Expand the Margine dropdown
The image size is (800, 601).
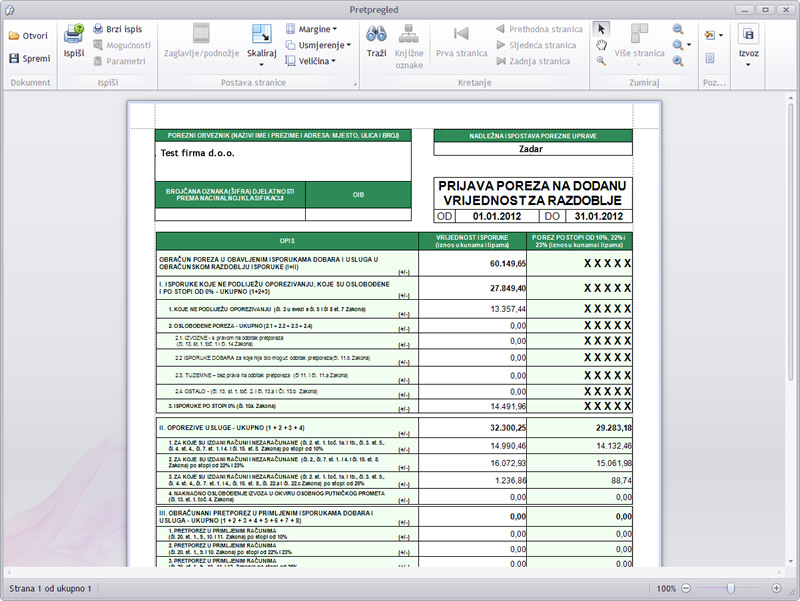point(334,29)
